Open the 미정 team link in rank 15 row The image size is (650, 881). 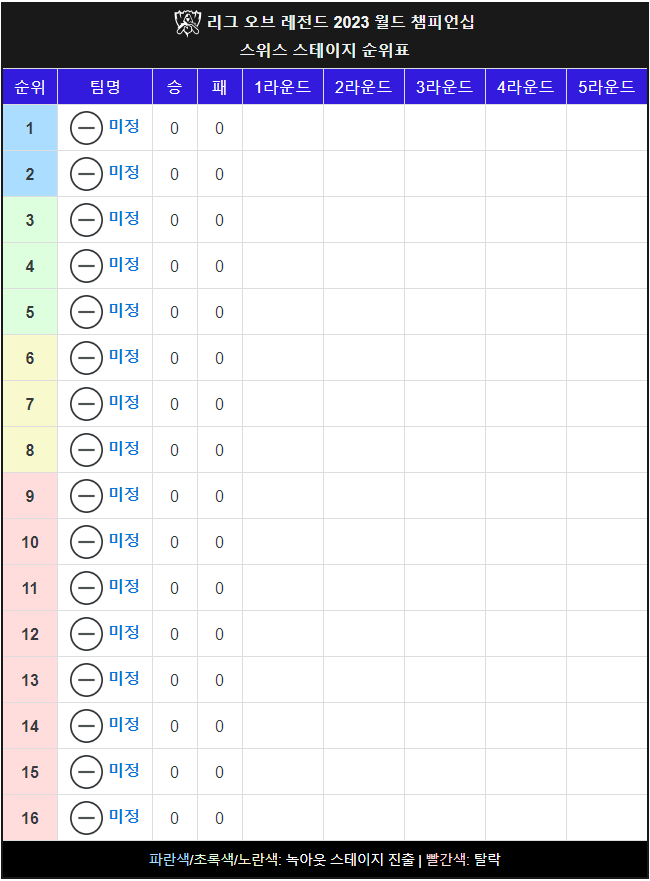pos(124,770)
